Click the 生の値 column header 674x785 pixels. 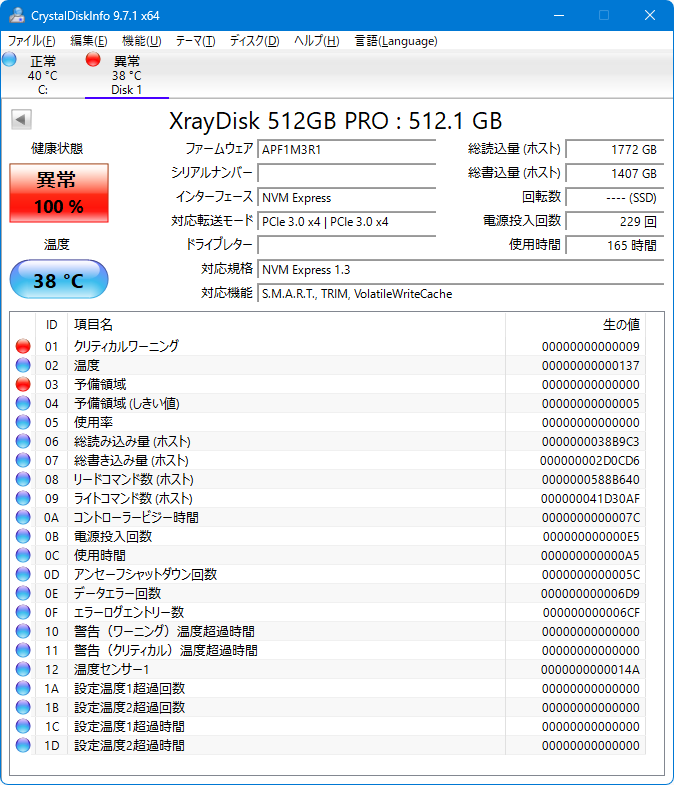pos(576,324)
